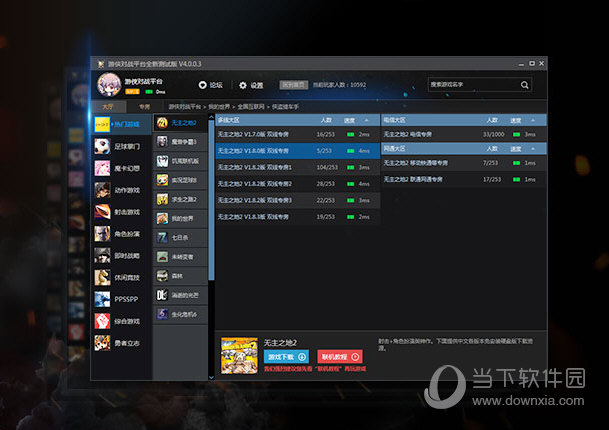
Task: Open the 论坛 forum icon
Action: [x=202, y=85]
